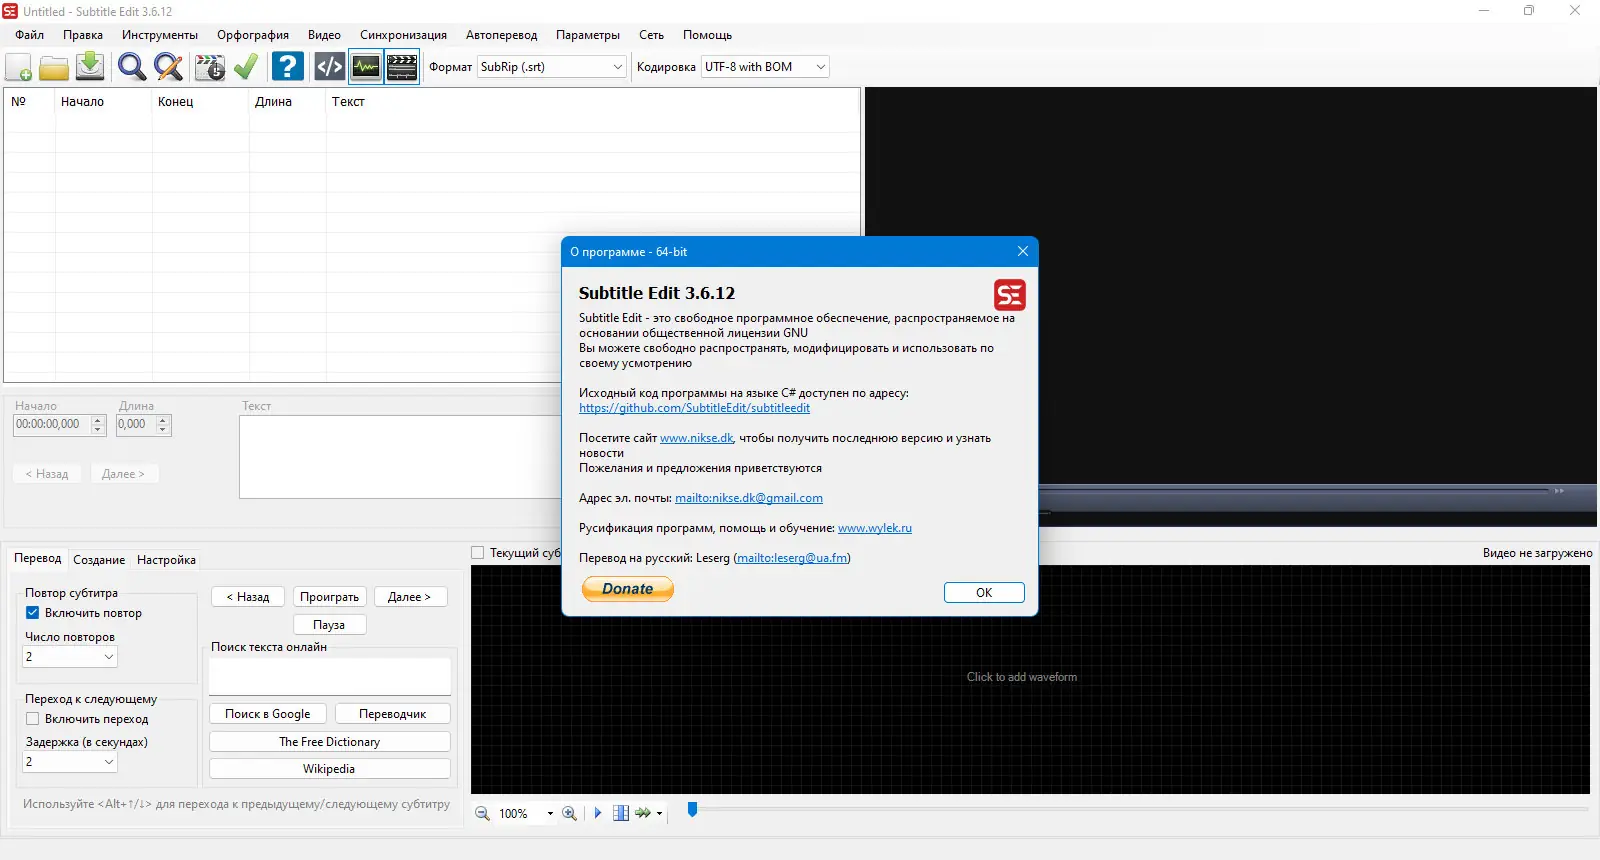Click the waveform position slider handle
This screenshot has height=860, width=1600.
pos(692,809)
